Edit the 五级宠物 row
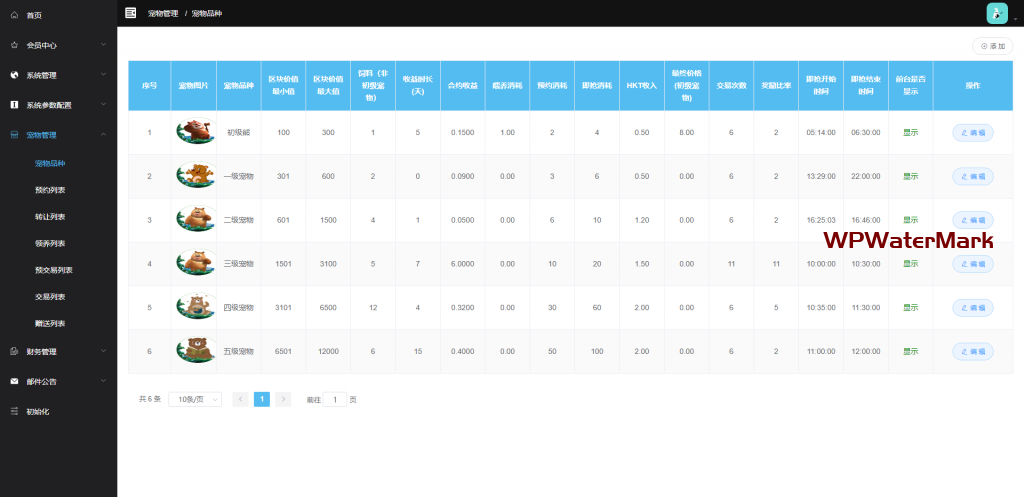1024x497 pixels. (972, 351)
